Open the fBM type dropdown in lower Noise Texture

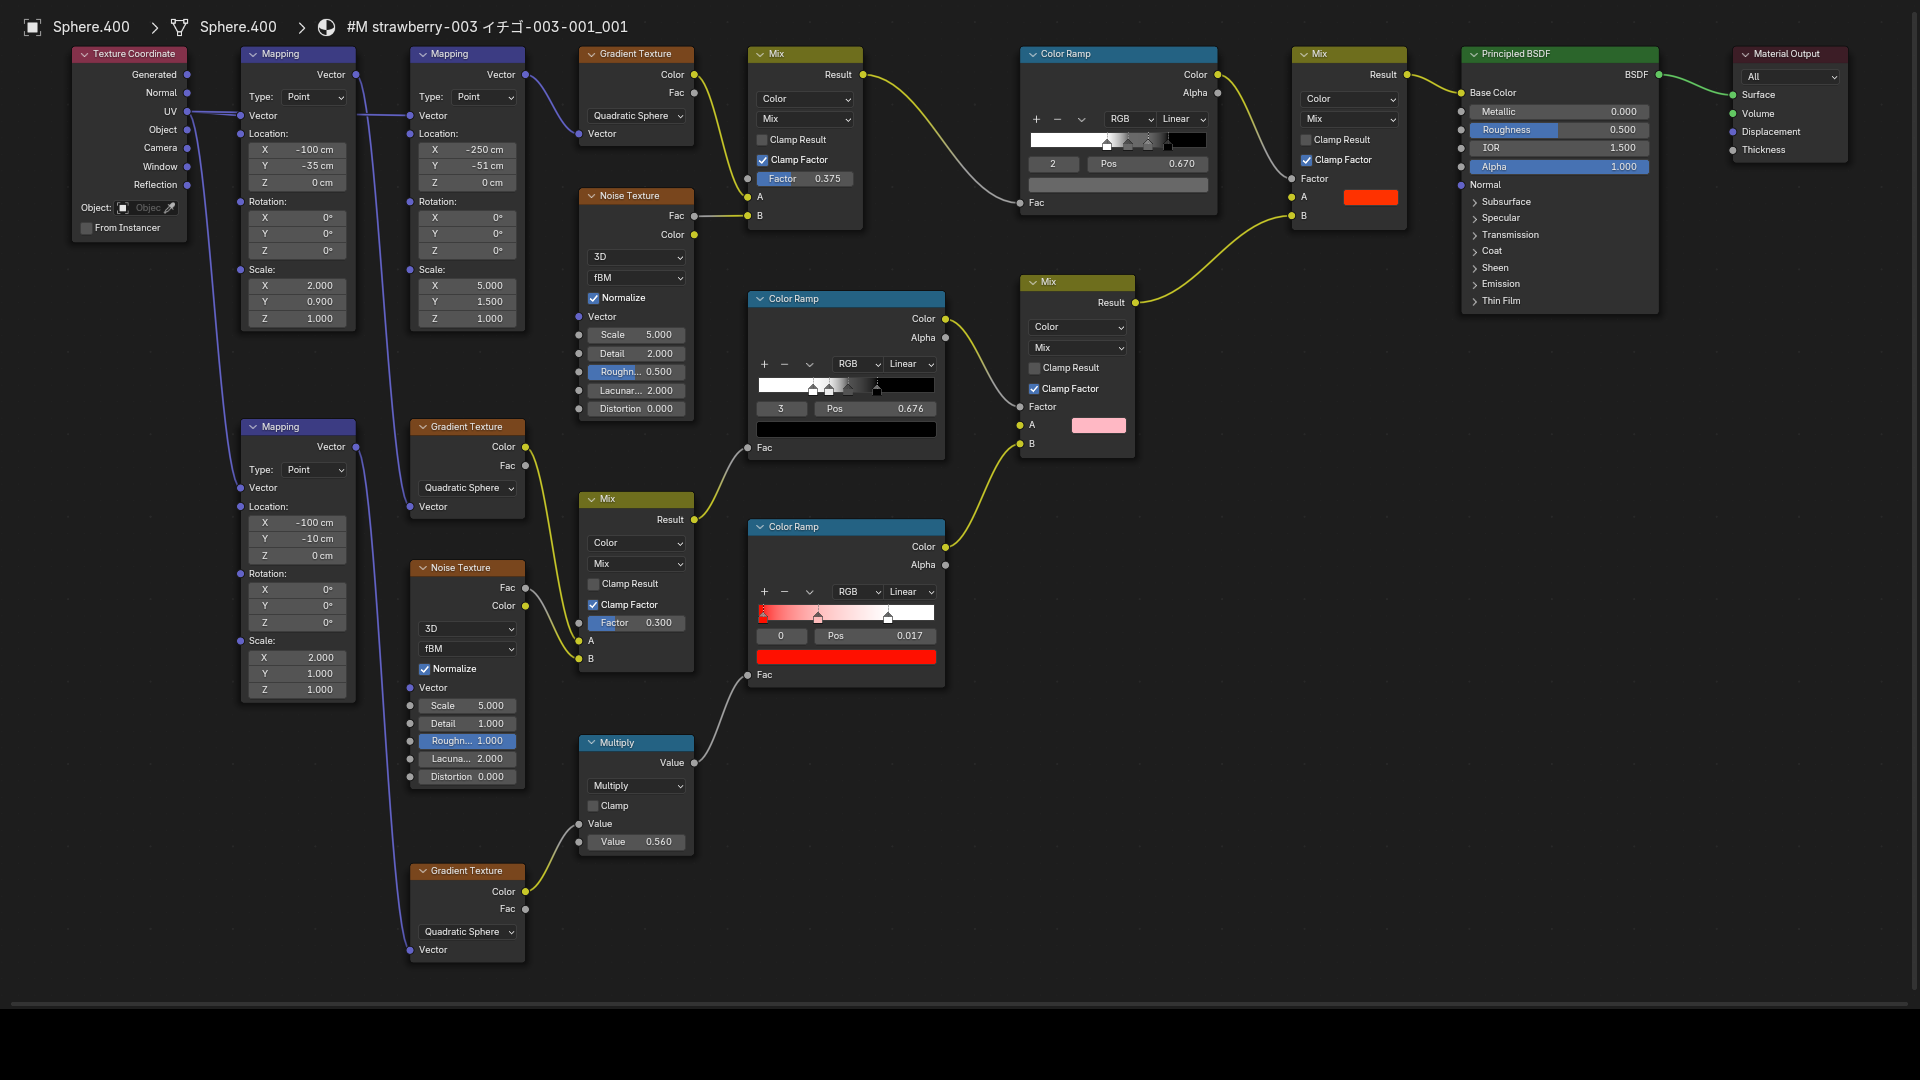[x=468, y=649]
